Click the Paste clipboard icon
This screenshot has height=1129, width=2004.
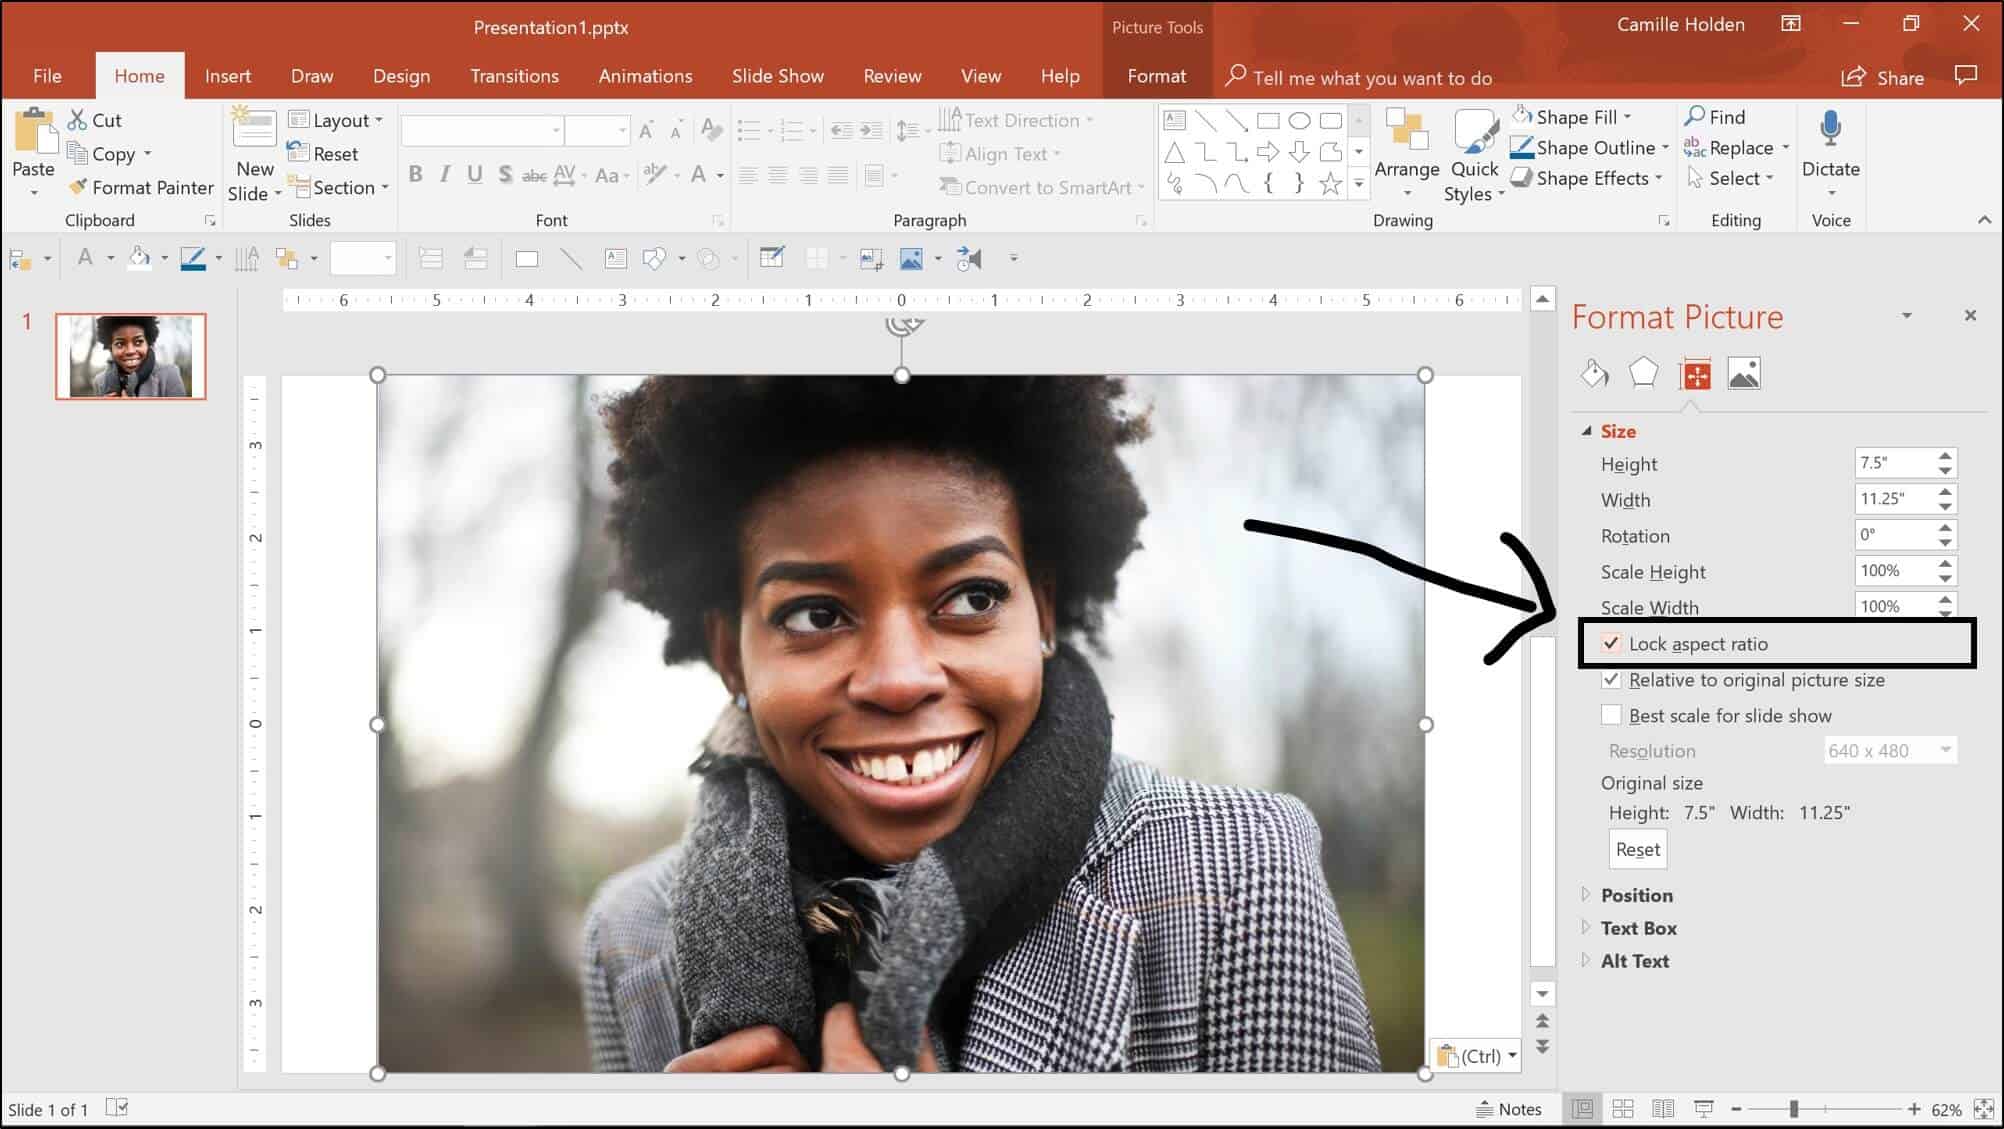[34, 132]
